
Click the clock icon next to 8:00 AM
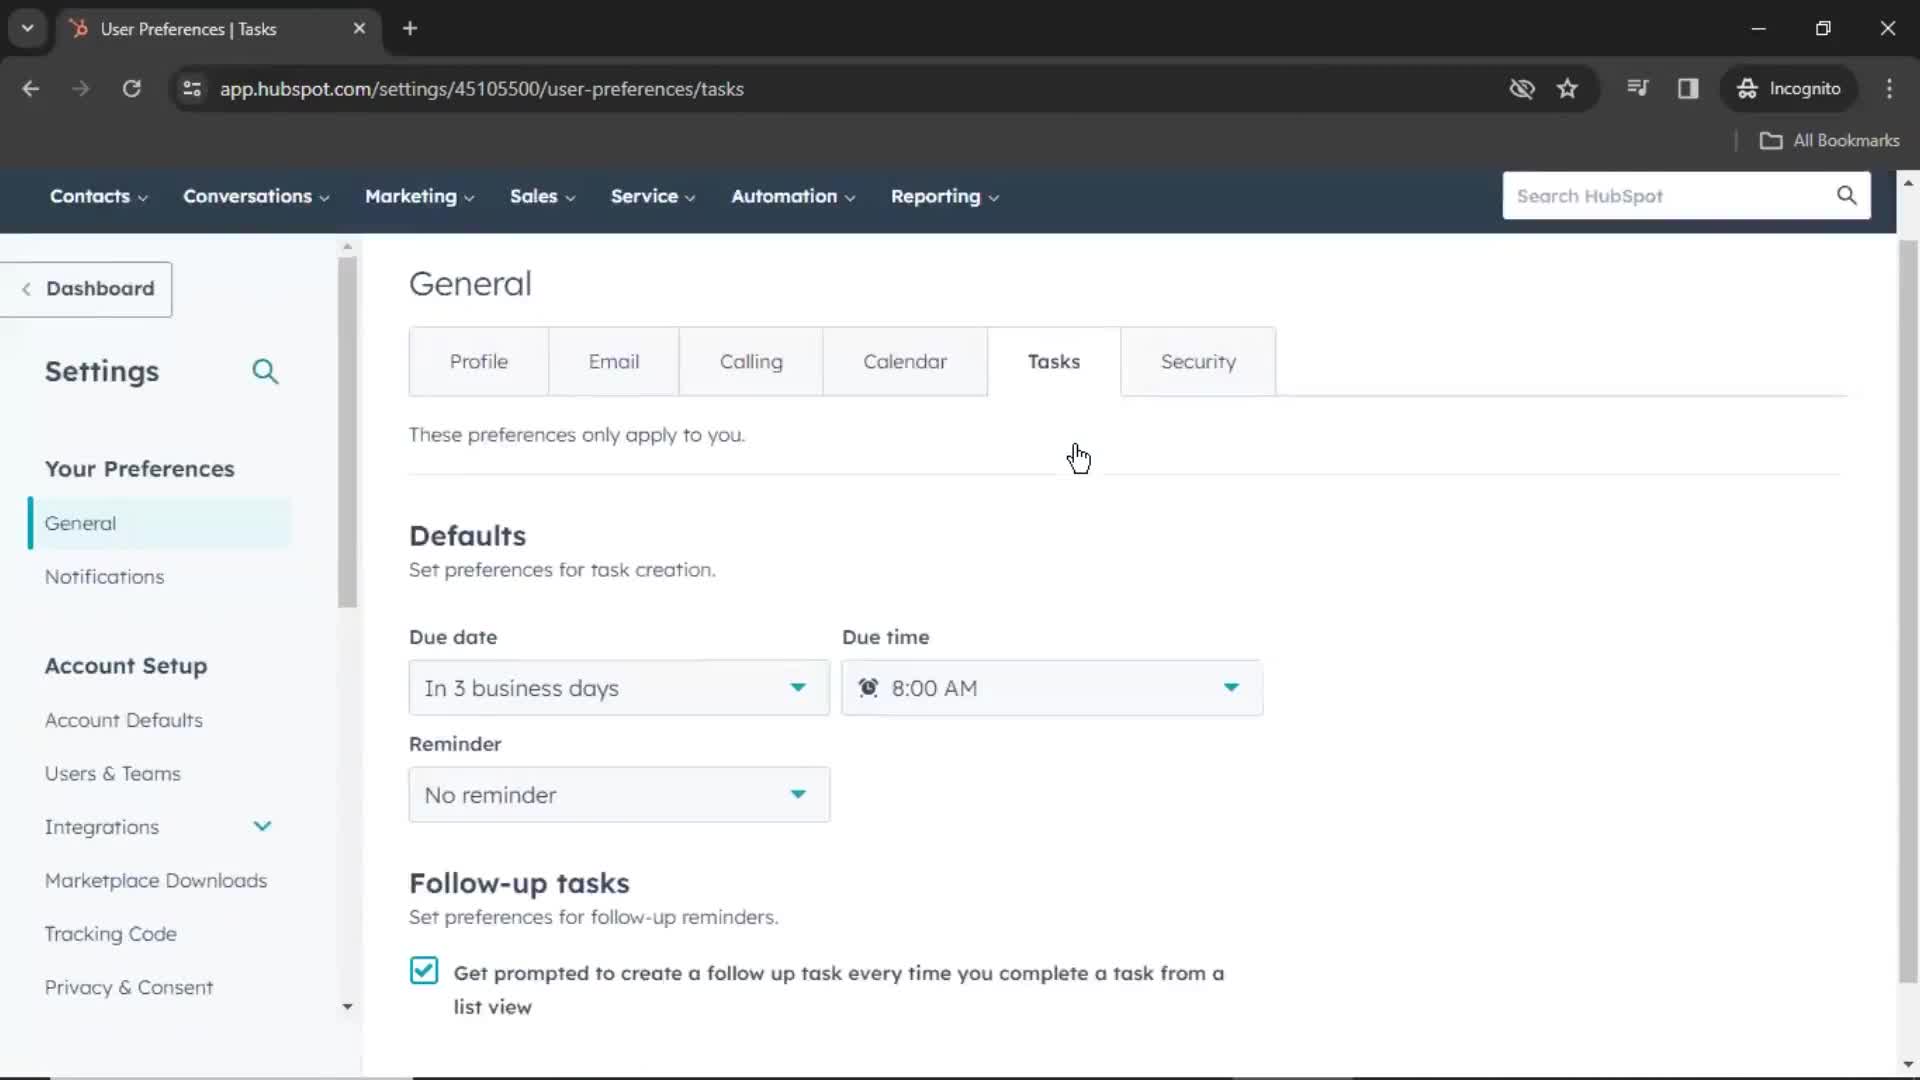tap(869, 687)
